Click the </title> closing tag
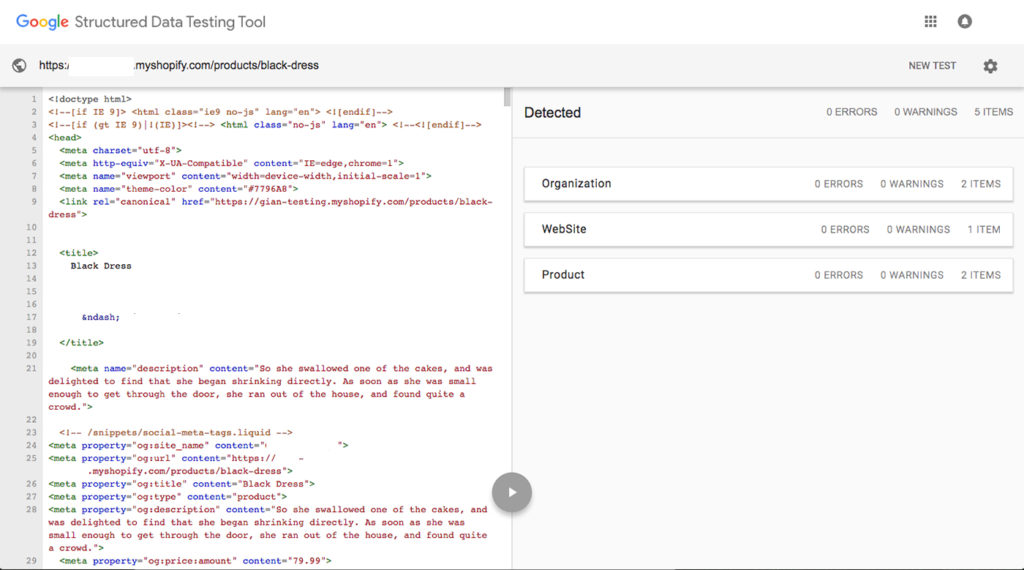This screenshot has height=570, width=1024. (x=82, y=343)
